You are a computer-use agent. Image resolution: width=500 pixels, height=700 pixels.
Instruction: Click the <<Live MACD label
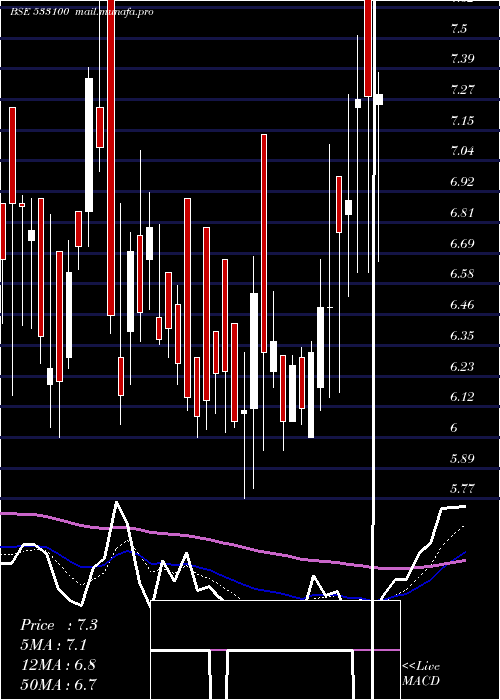tap(421, 673)
